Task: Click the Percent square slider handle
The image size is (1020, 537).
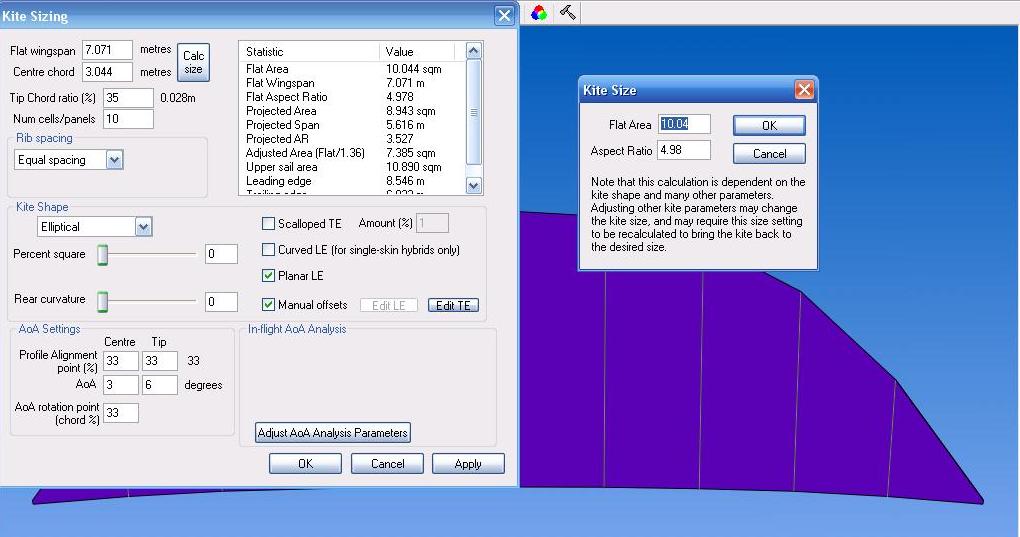Action: pos(102,255)
